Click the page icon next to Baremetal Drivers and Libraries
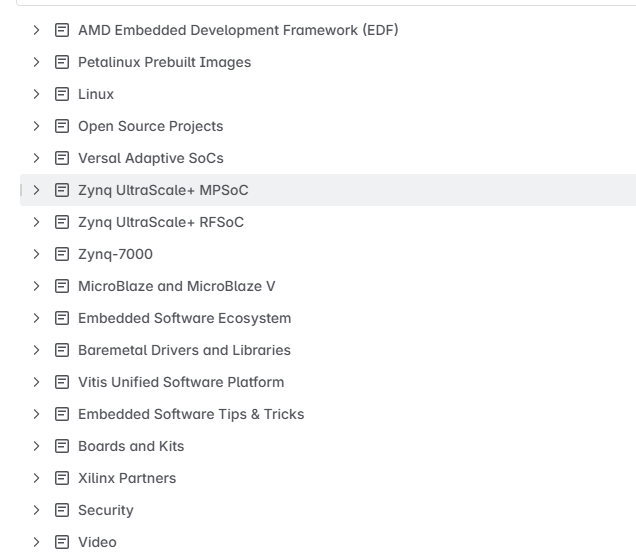636x557 pixels. coord(62,350)
